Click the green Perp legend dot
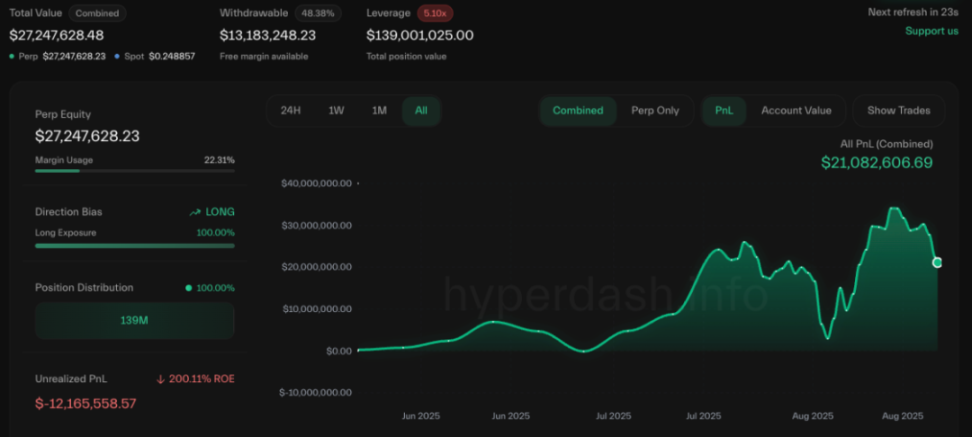The width and height of the screenshot is (972, 437). pos(12,56)
